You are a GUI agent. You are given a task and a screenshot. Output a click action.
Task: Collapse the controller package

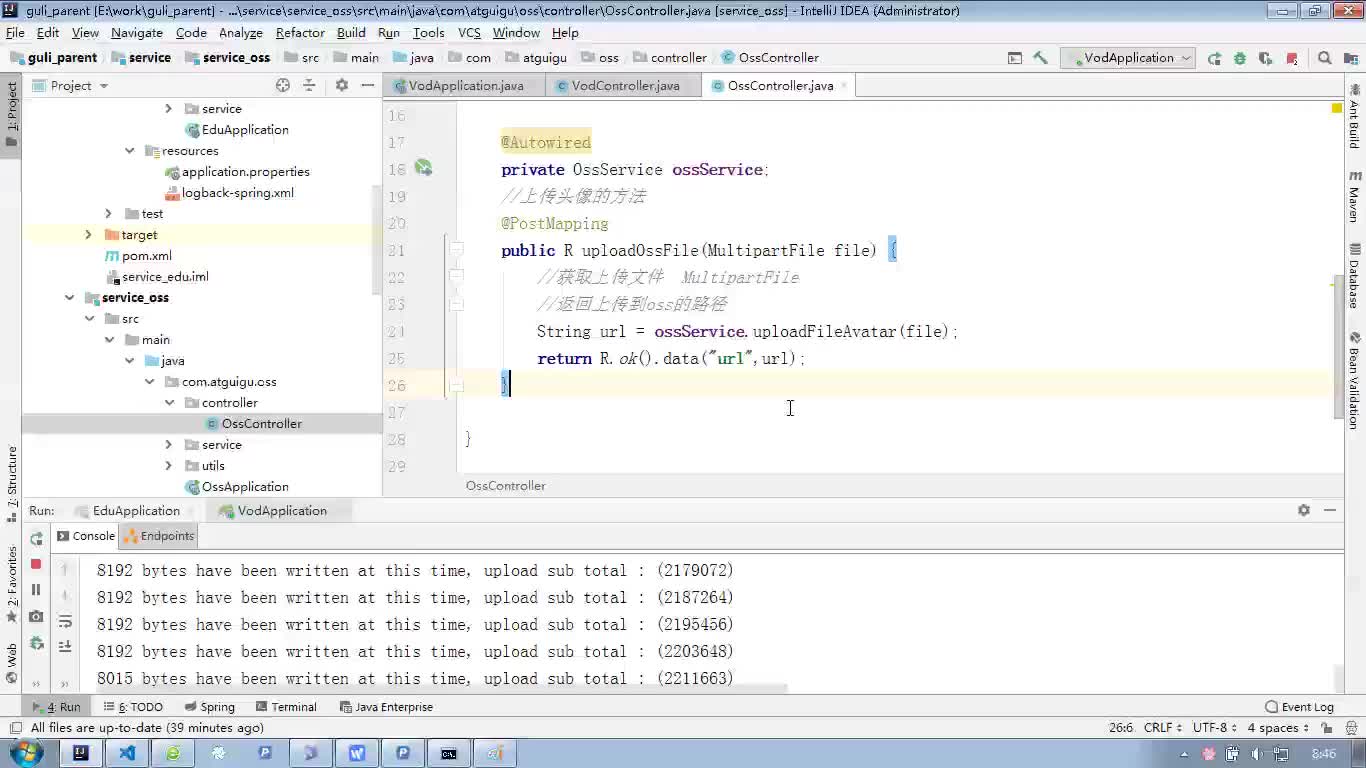[169, 403]
